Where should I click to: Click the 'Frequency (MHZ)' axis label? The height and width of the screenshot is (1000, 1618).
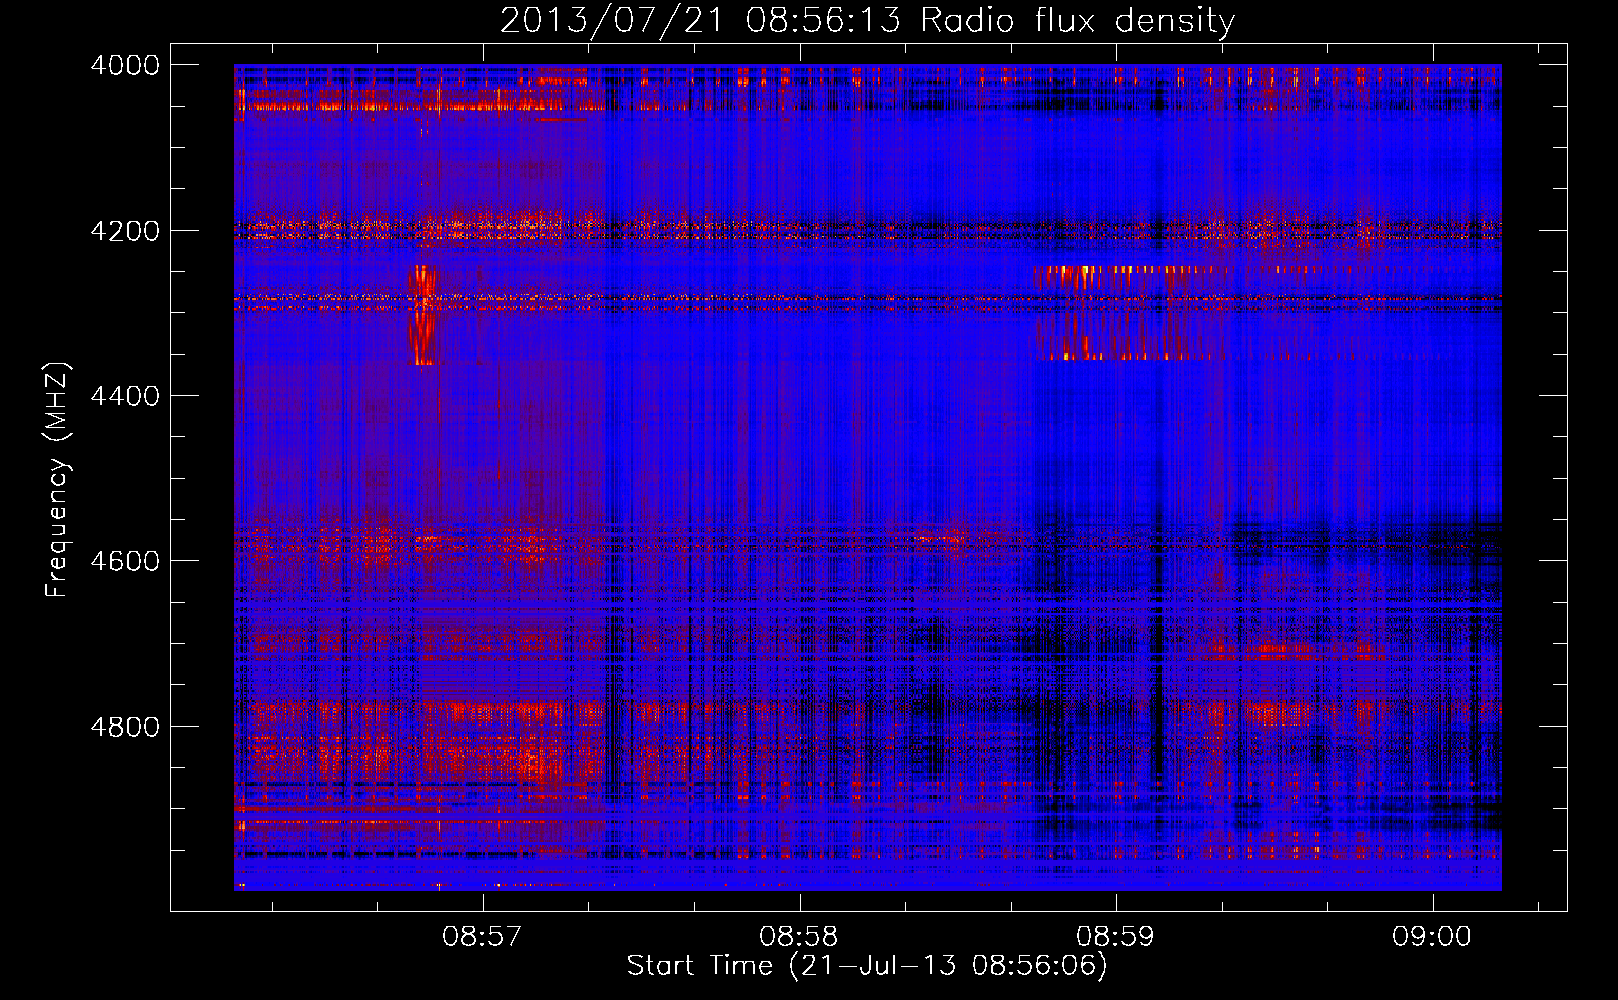pos(57,480)
